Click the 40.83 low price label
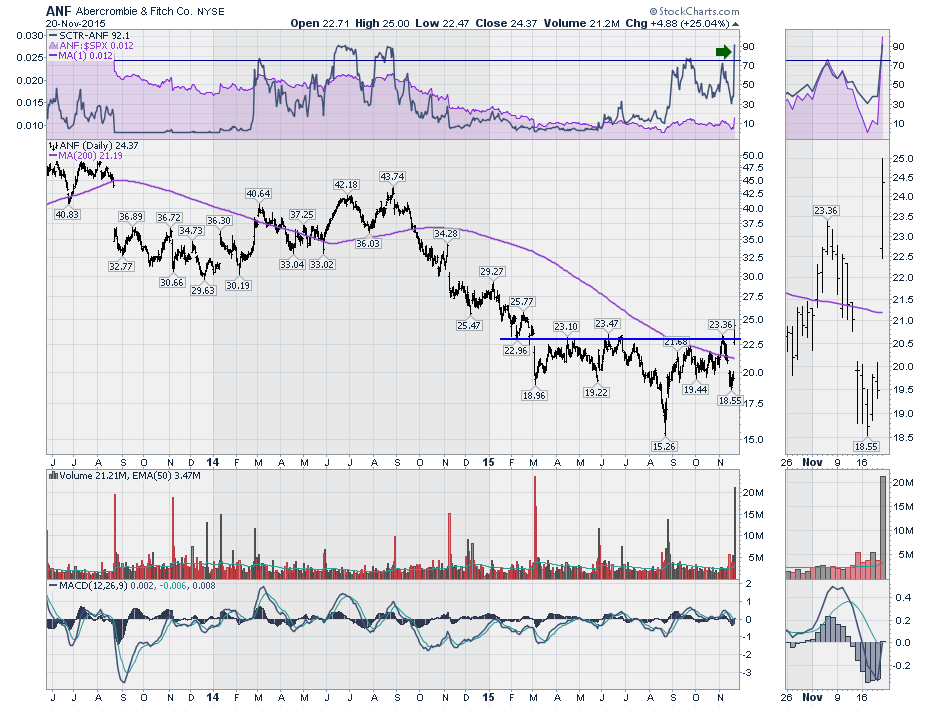Screen dimensions: 930x707 pyautogui.click(x=66, y=214)
